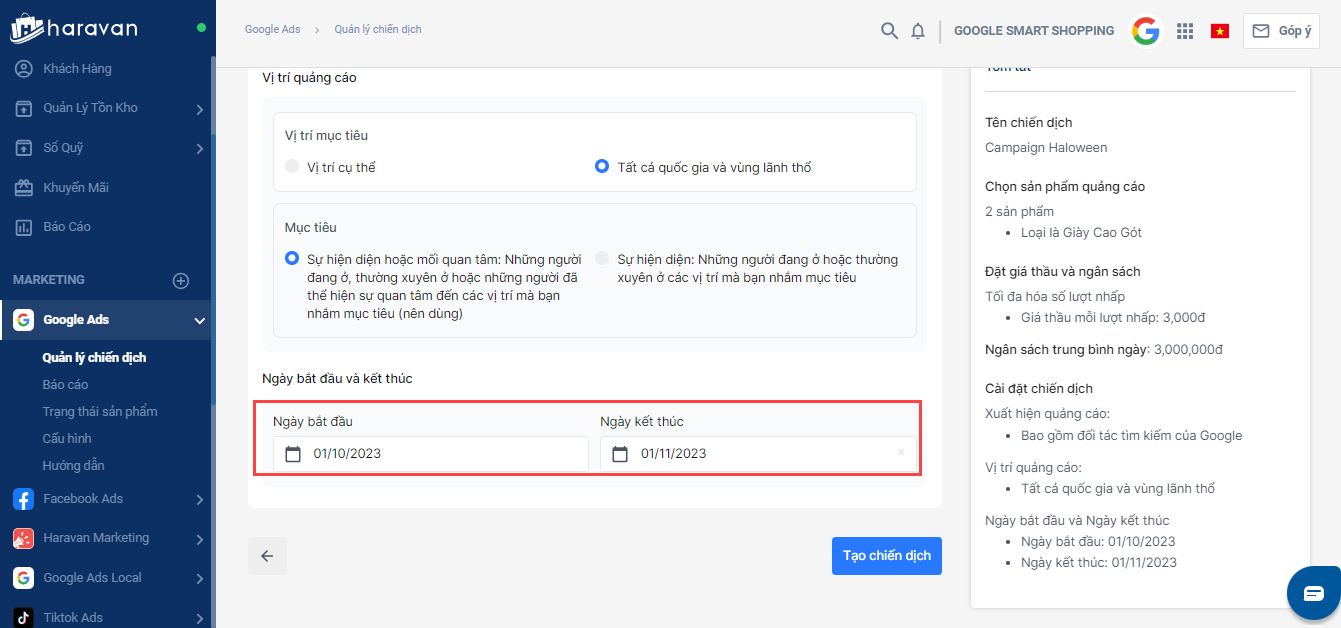The height and width of the screenshot is (628, 1341).
Task: Choose "Sự hiện diện" only target option
Action: pyautogui.click(x=602, y=258)
